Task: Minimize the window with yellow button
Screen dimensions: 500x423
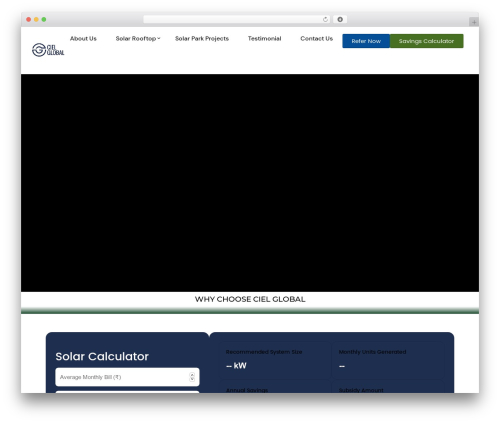Action: coord(36,20)
